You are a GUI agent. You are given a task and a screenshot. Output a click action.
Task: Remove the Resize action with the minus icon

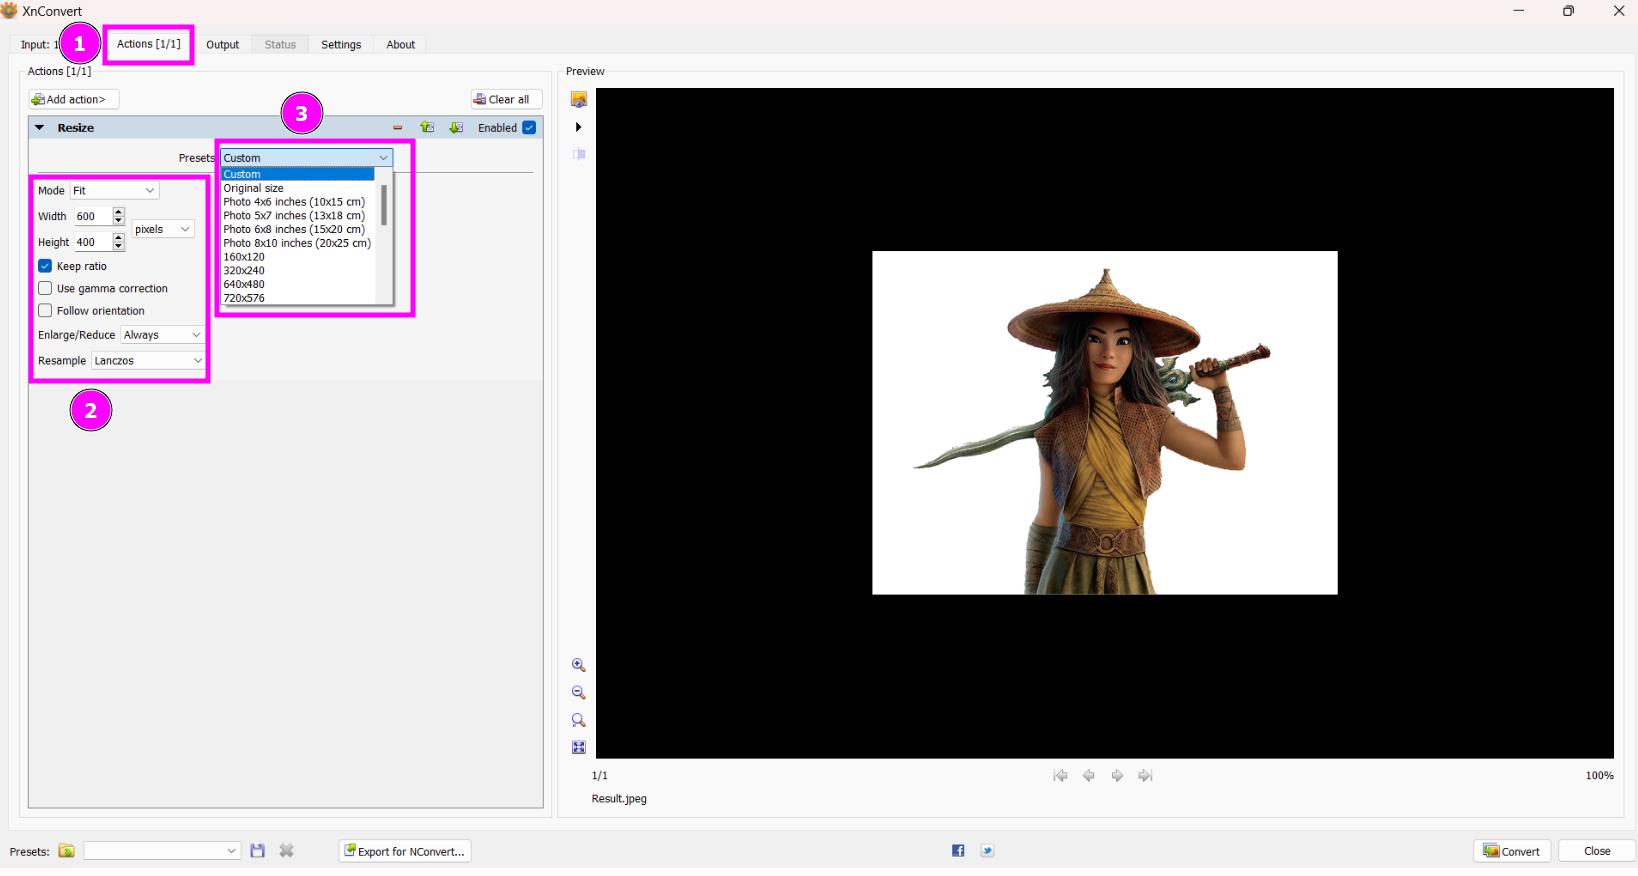tap(397, 128)
